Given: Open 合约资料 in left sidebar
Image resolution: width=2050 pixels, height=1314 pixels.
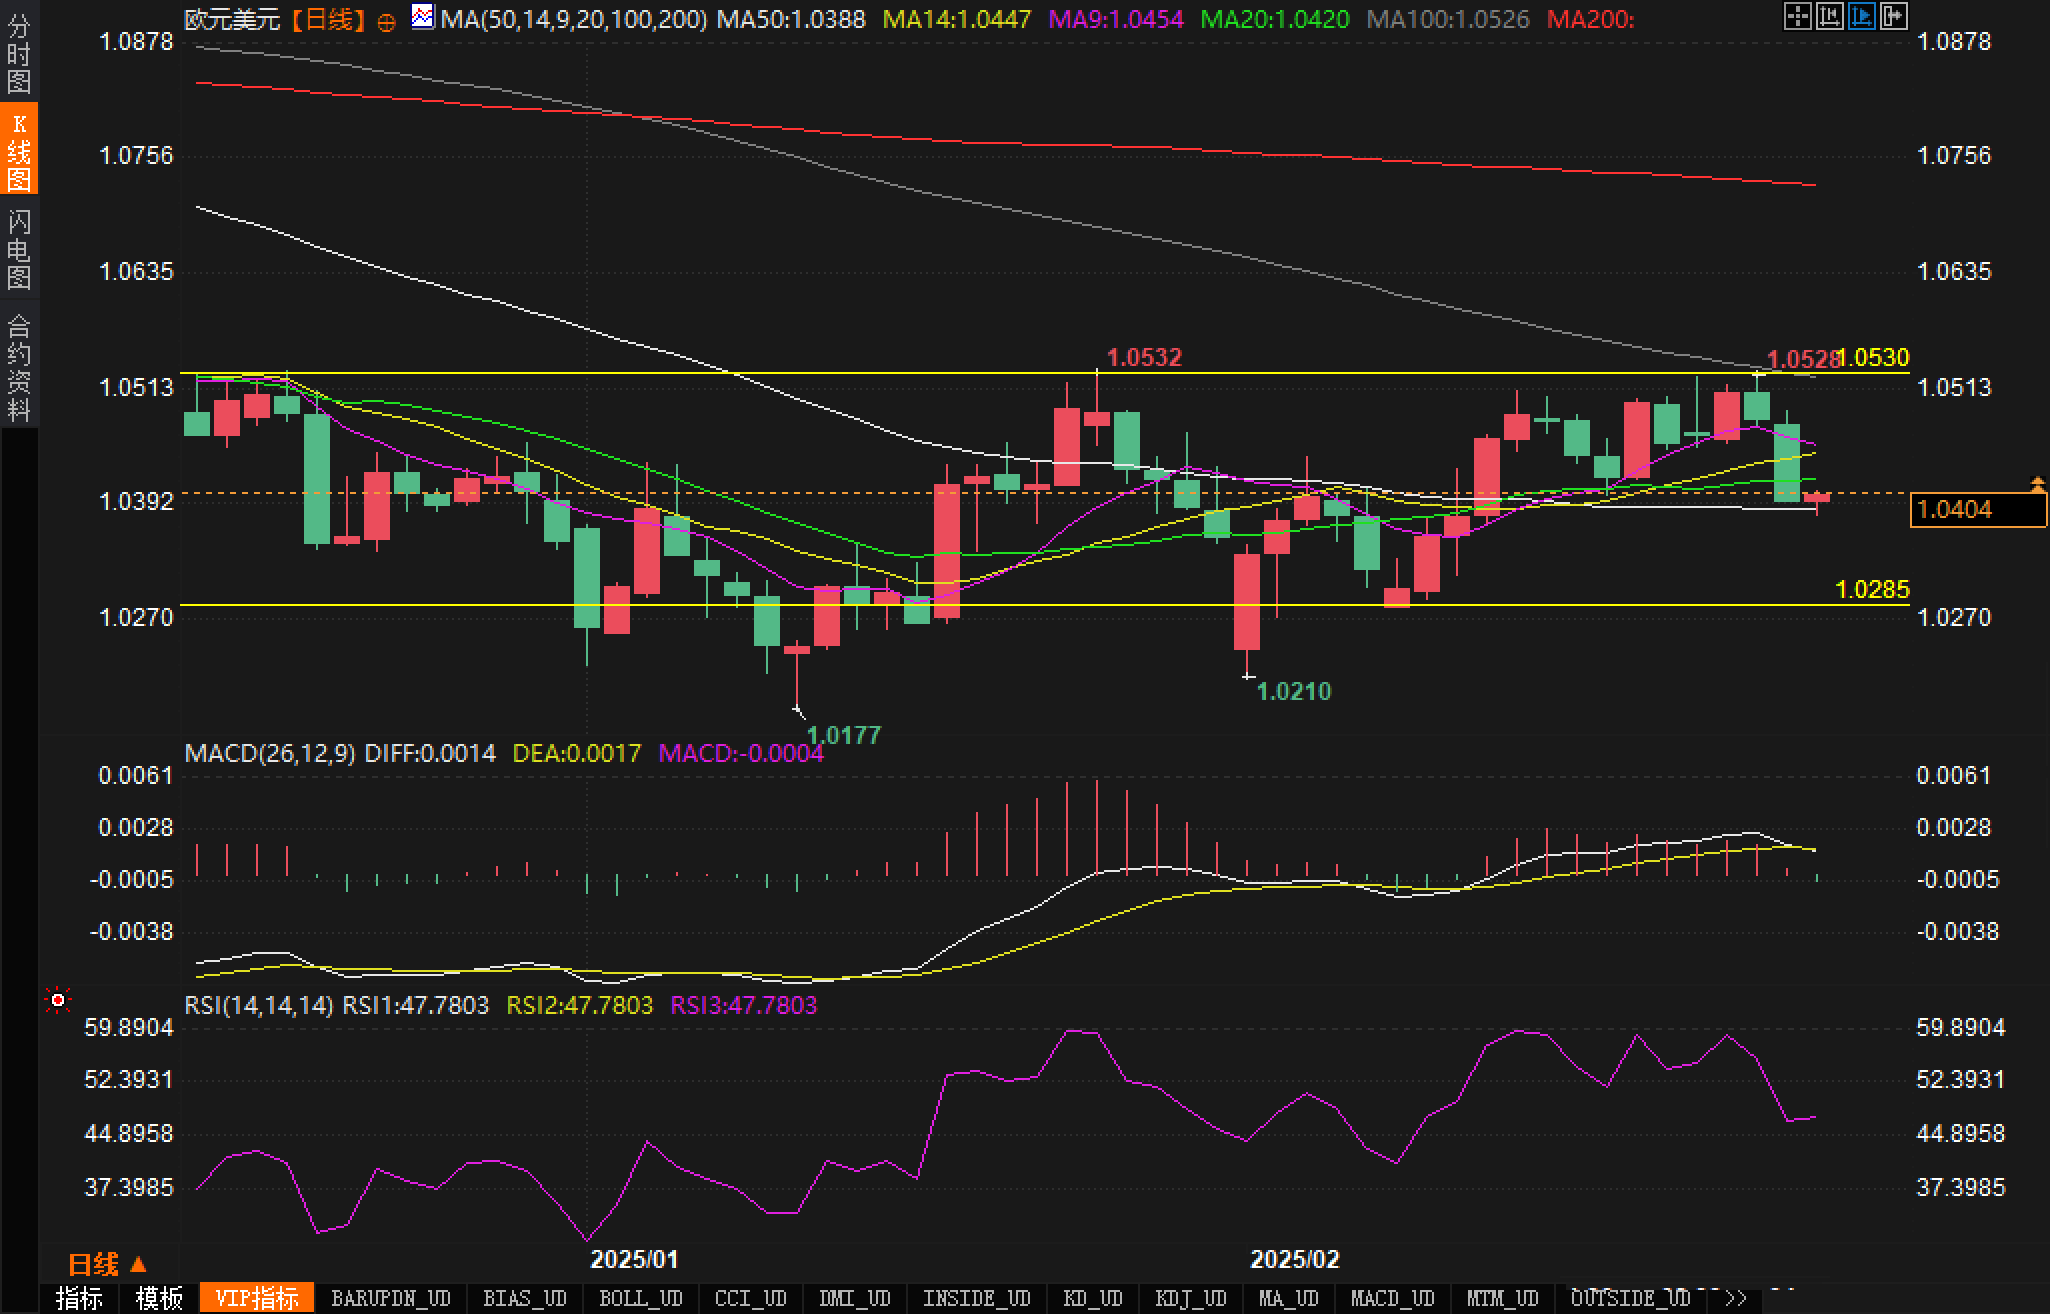Looking at the screenshot, I should pyautogui.click(x=18, y=366).
